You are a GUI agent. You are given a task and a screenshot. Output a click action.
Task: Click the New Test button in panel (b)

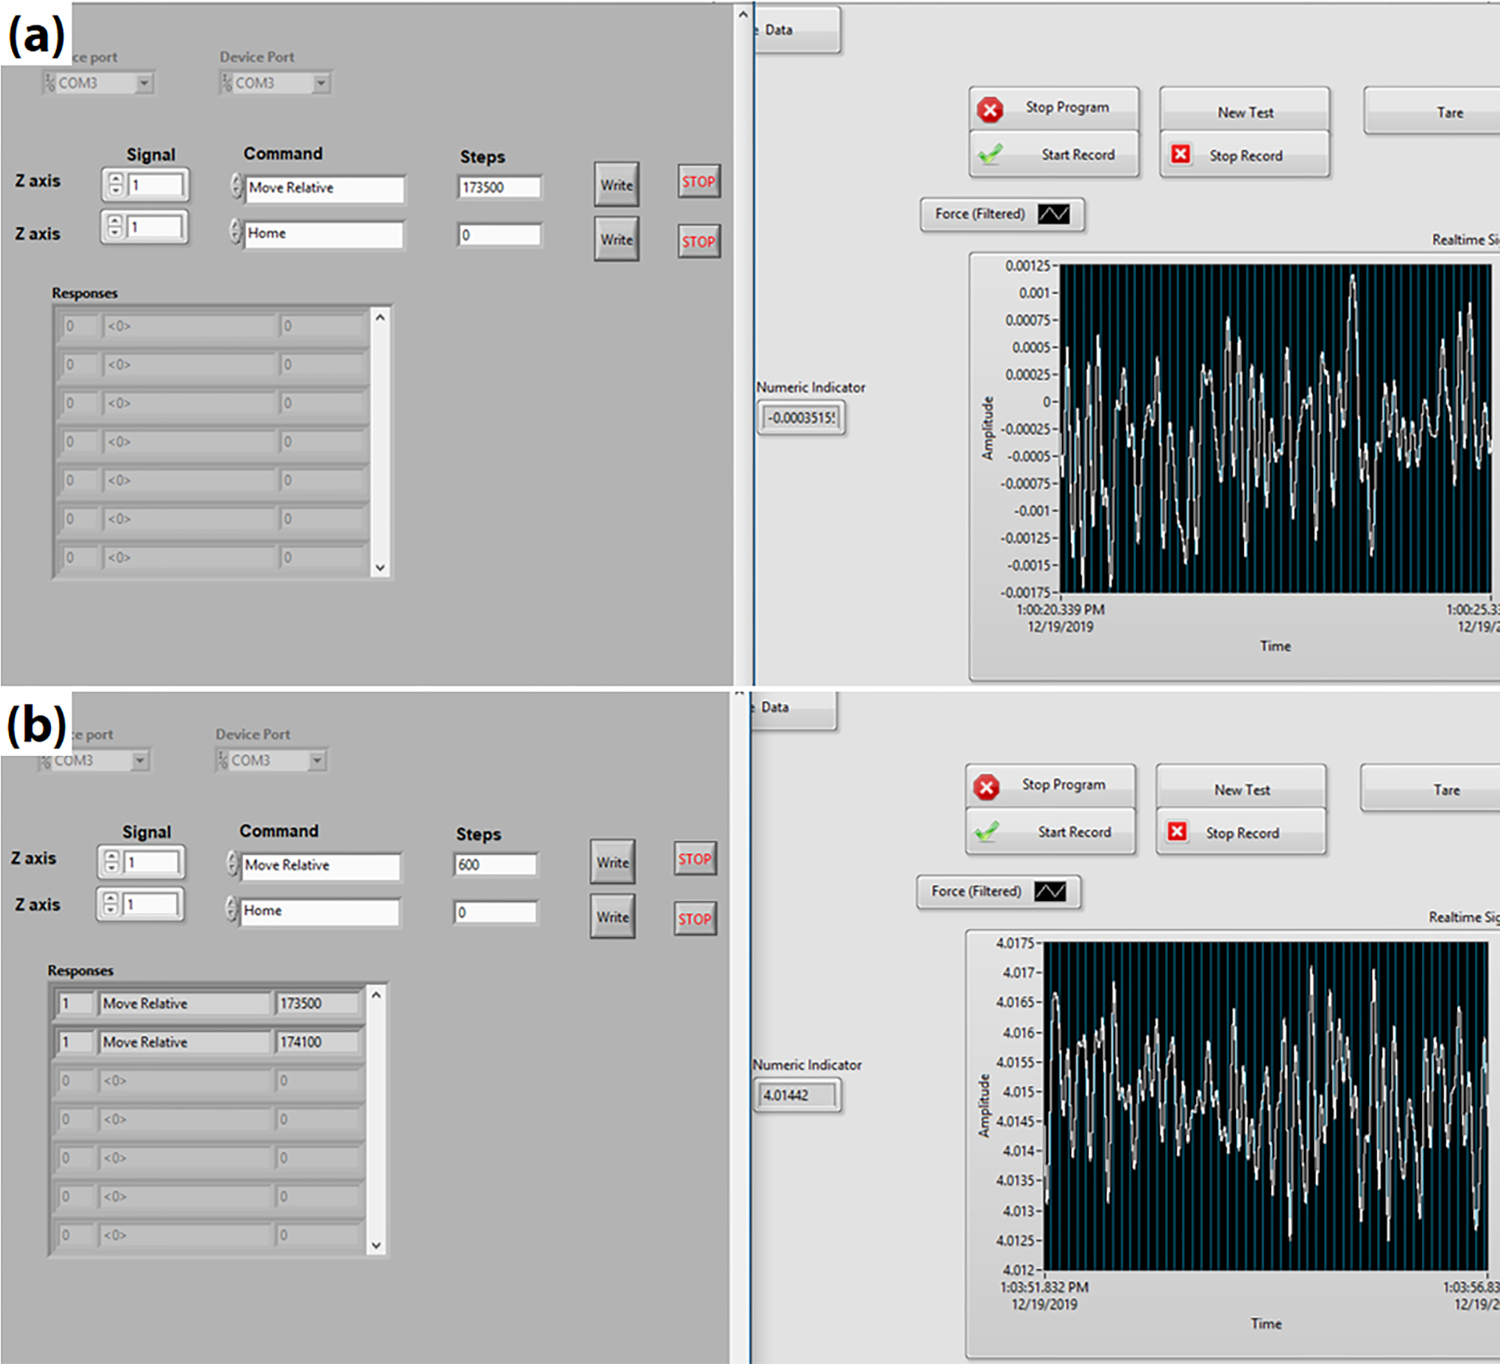click(x=1241, y=790)
